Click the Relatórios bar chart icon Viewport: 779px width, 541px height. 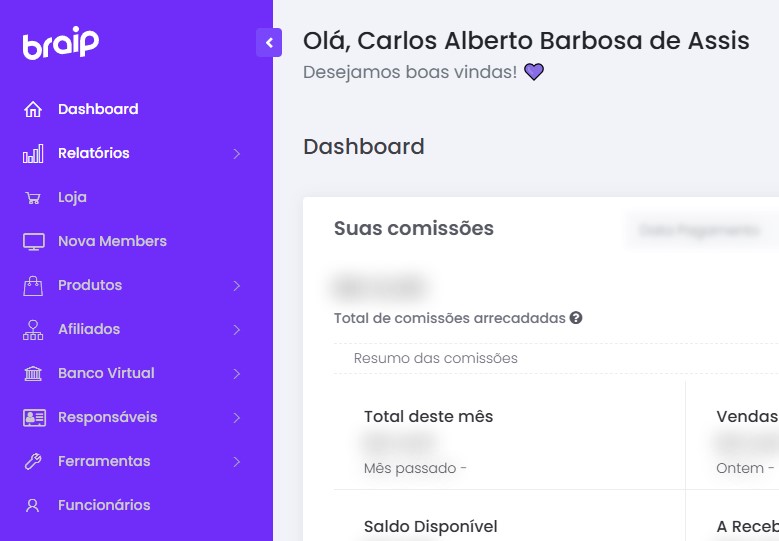(33, 153)
